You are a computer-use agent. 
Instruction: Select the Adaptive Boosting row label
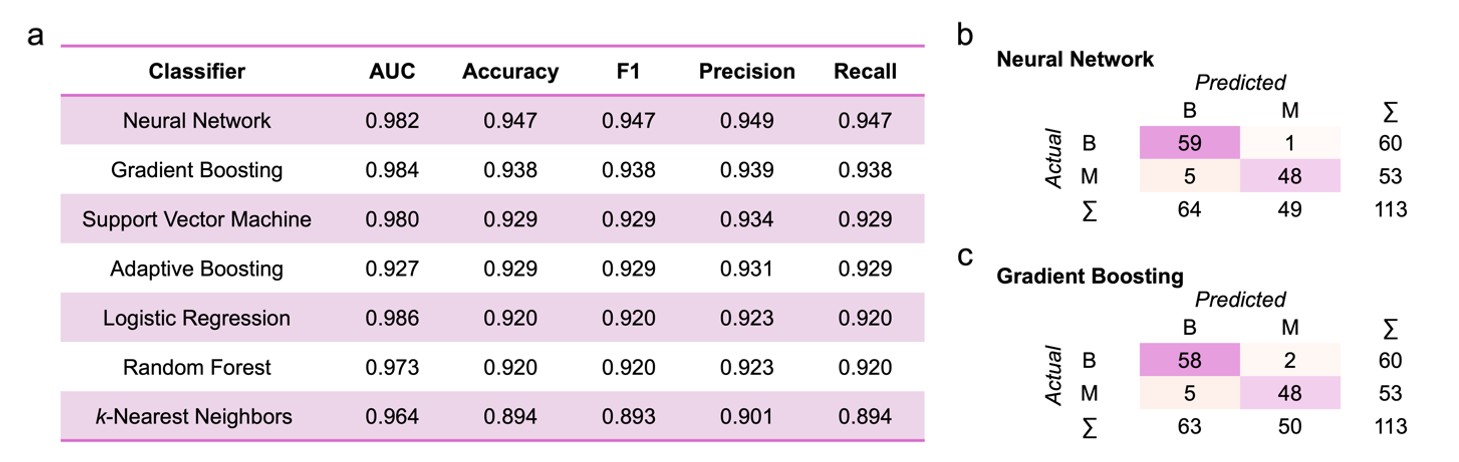click(197, 269)
